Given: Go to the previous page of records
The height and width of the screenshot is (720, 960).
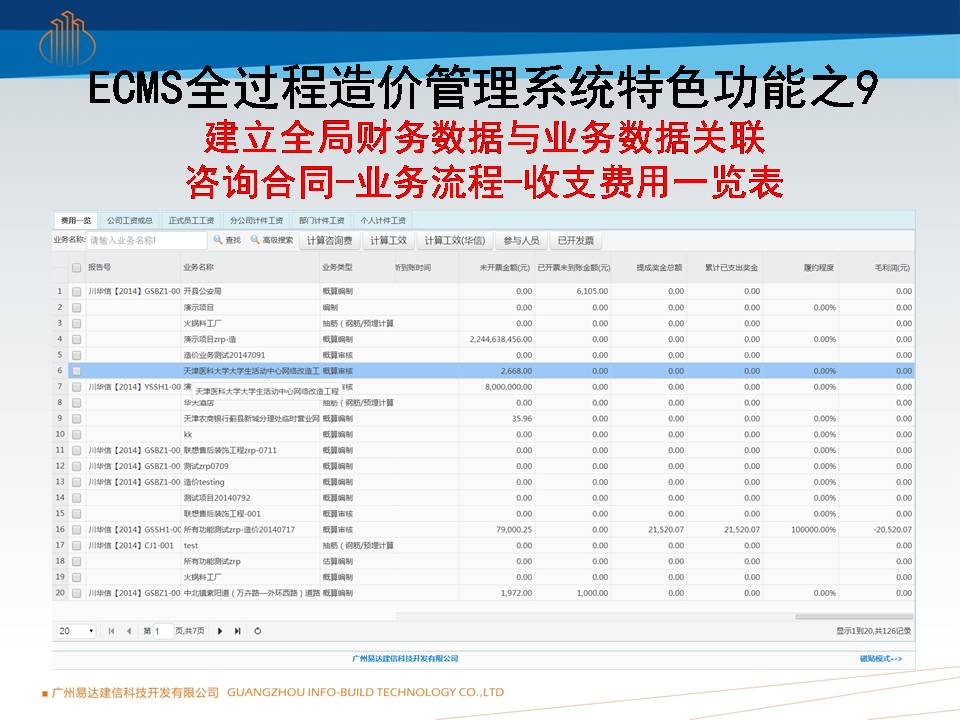Looking at the screenshot, I should [129, 631].
